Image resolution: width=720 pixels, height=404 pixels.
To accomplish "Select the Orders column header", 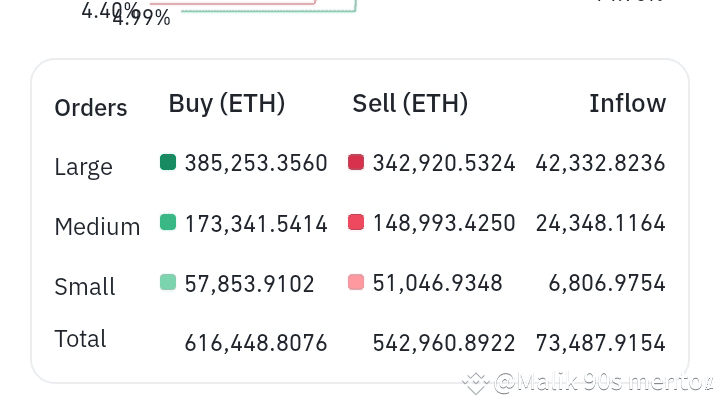I will coord(90,108).
